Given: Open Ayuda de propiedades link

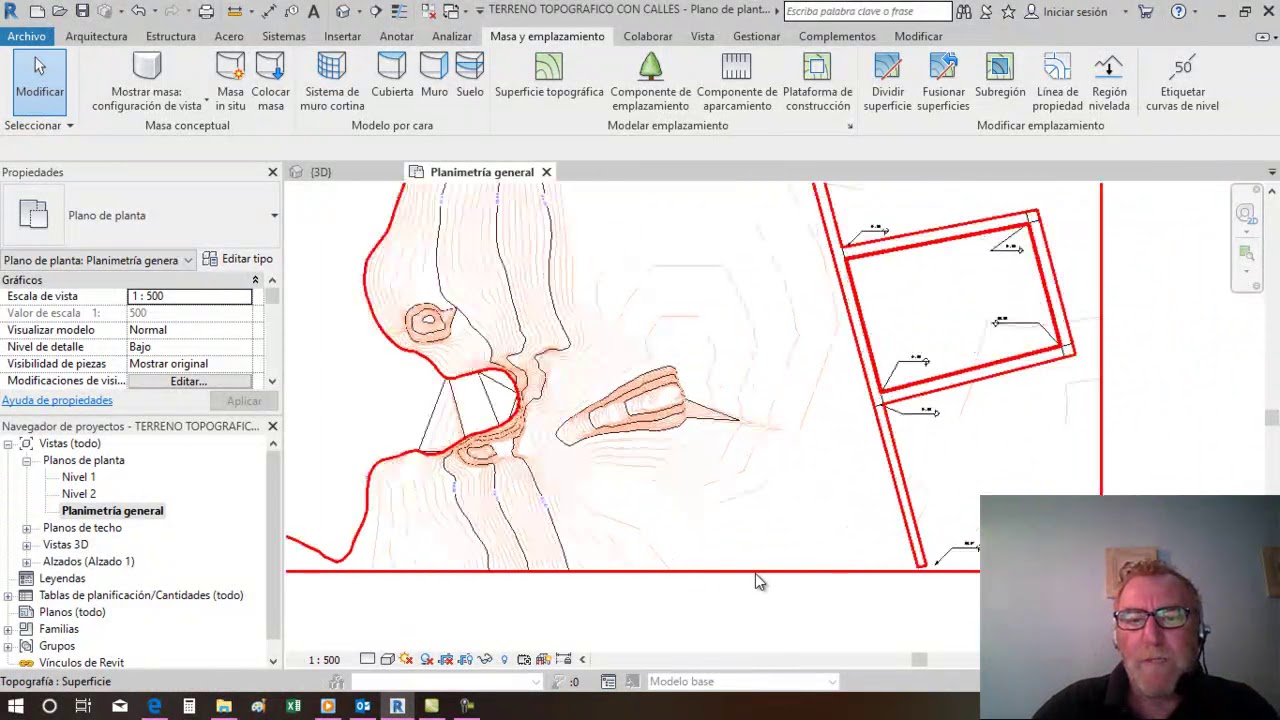Looking at the screenshot, I should (x=57, y=400).
